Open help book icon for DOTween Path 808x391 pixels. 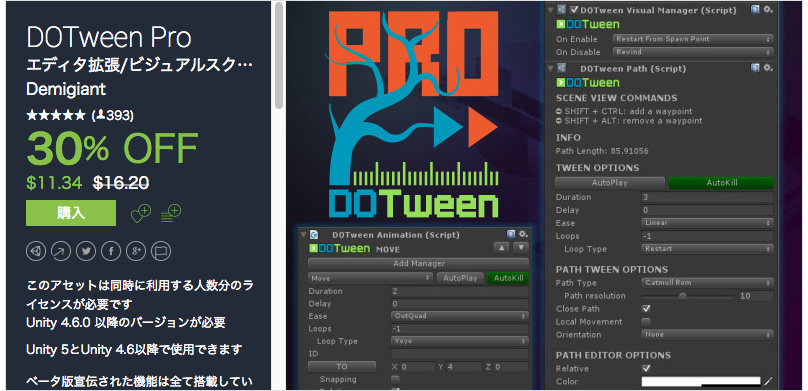755,68
